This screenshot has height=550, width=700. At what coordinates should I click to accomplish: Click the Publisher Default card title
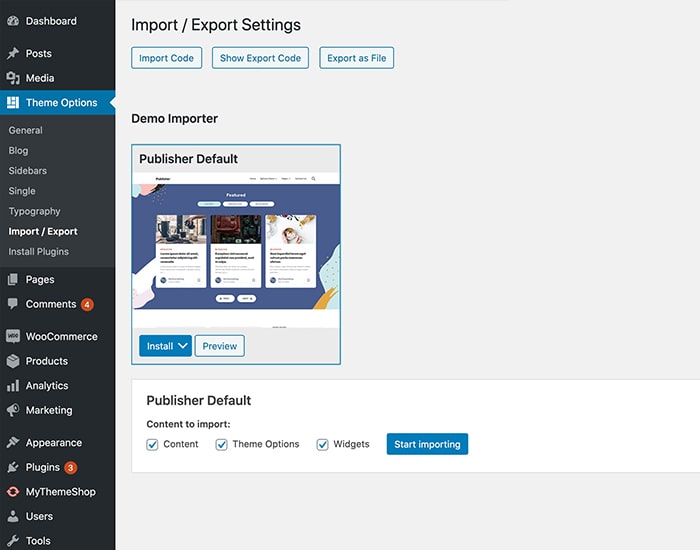pos(188,159)
